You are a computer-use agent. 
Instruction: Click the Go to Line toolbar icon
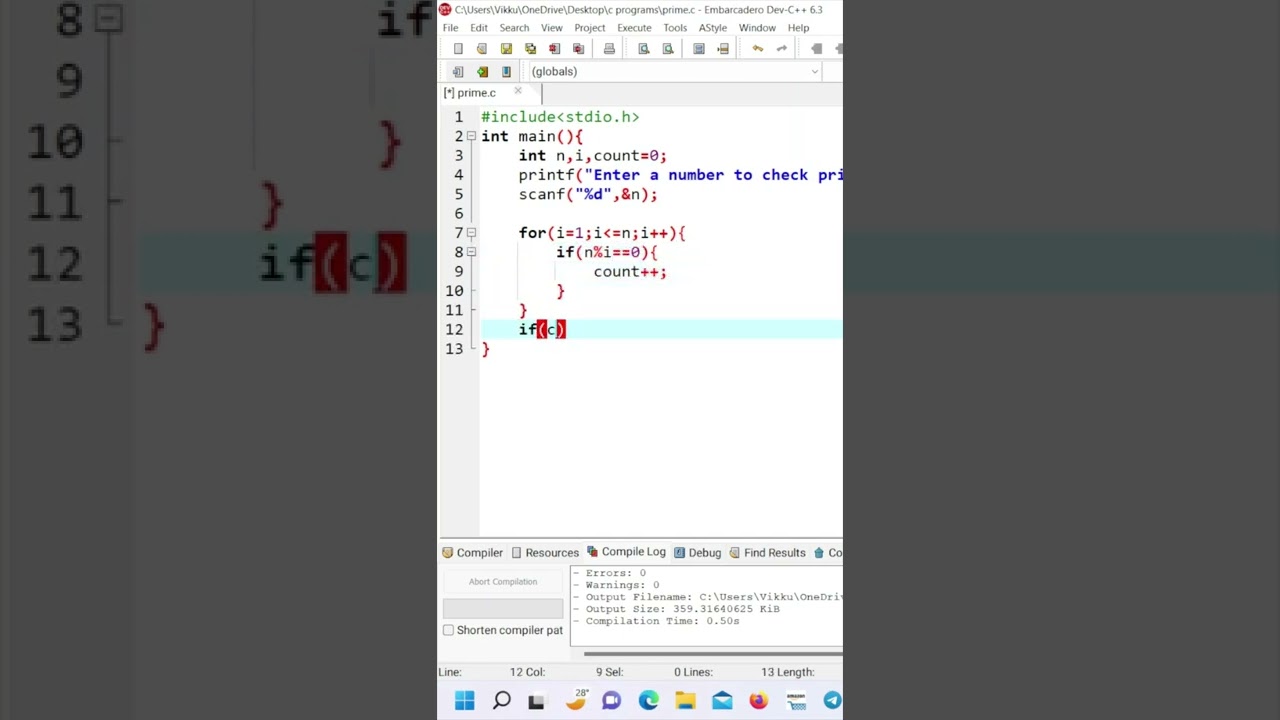[723, 49]
